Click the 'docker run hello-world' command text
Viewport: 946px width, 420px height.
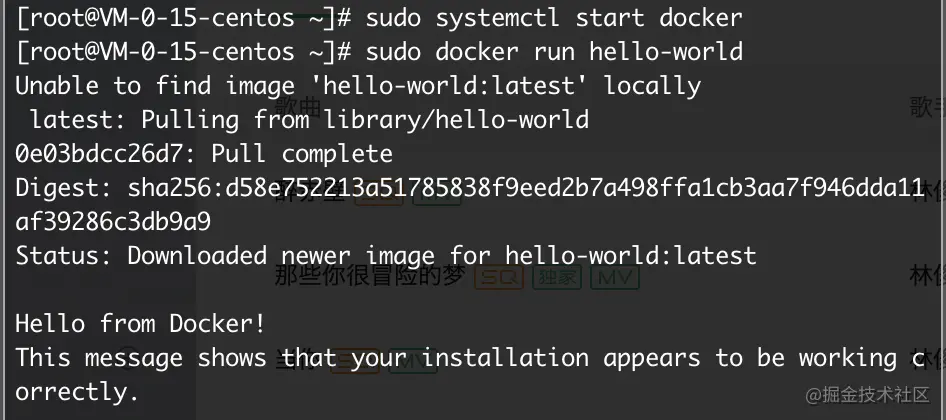[554, 51]
